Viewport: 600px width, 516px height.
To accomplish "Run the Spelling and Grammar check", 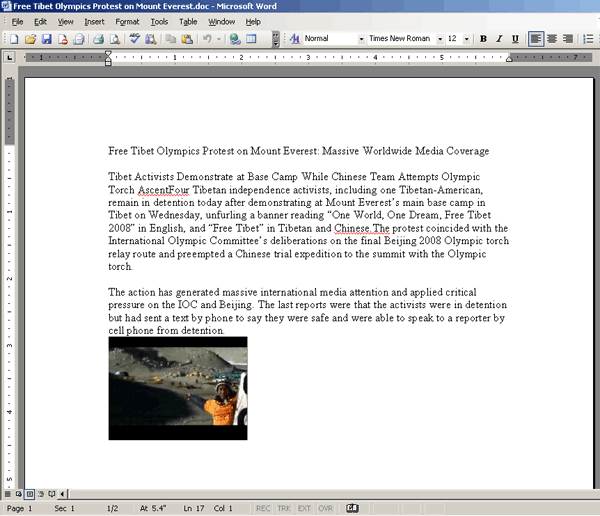I will click(x=135, y=39).
